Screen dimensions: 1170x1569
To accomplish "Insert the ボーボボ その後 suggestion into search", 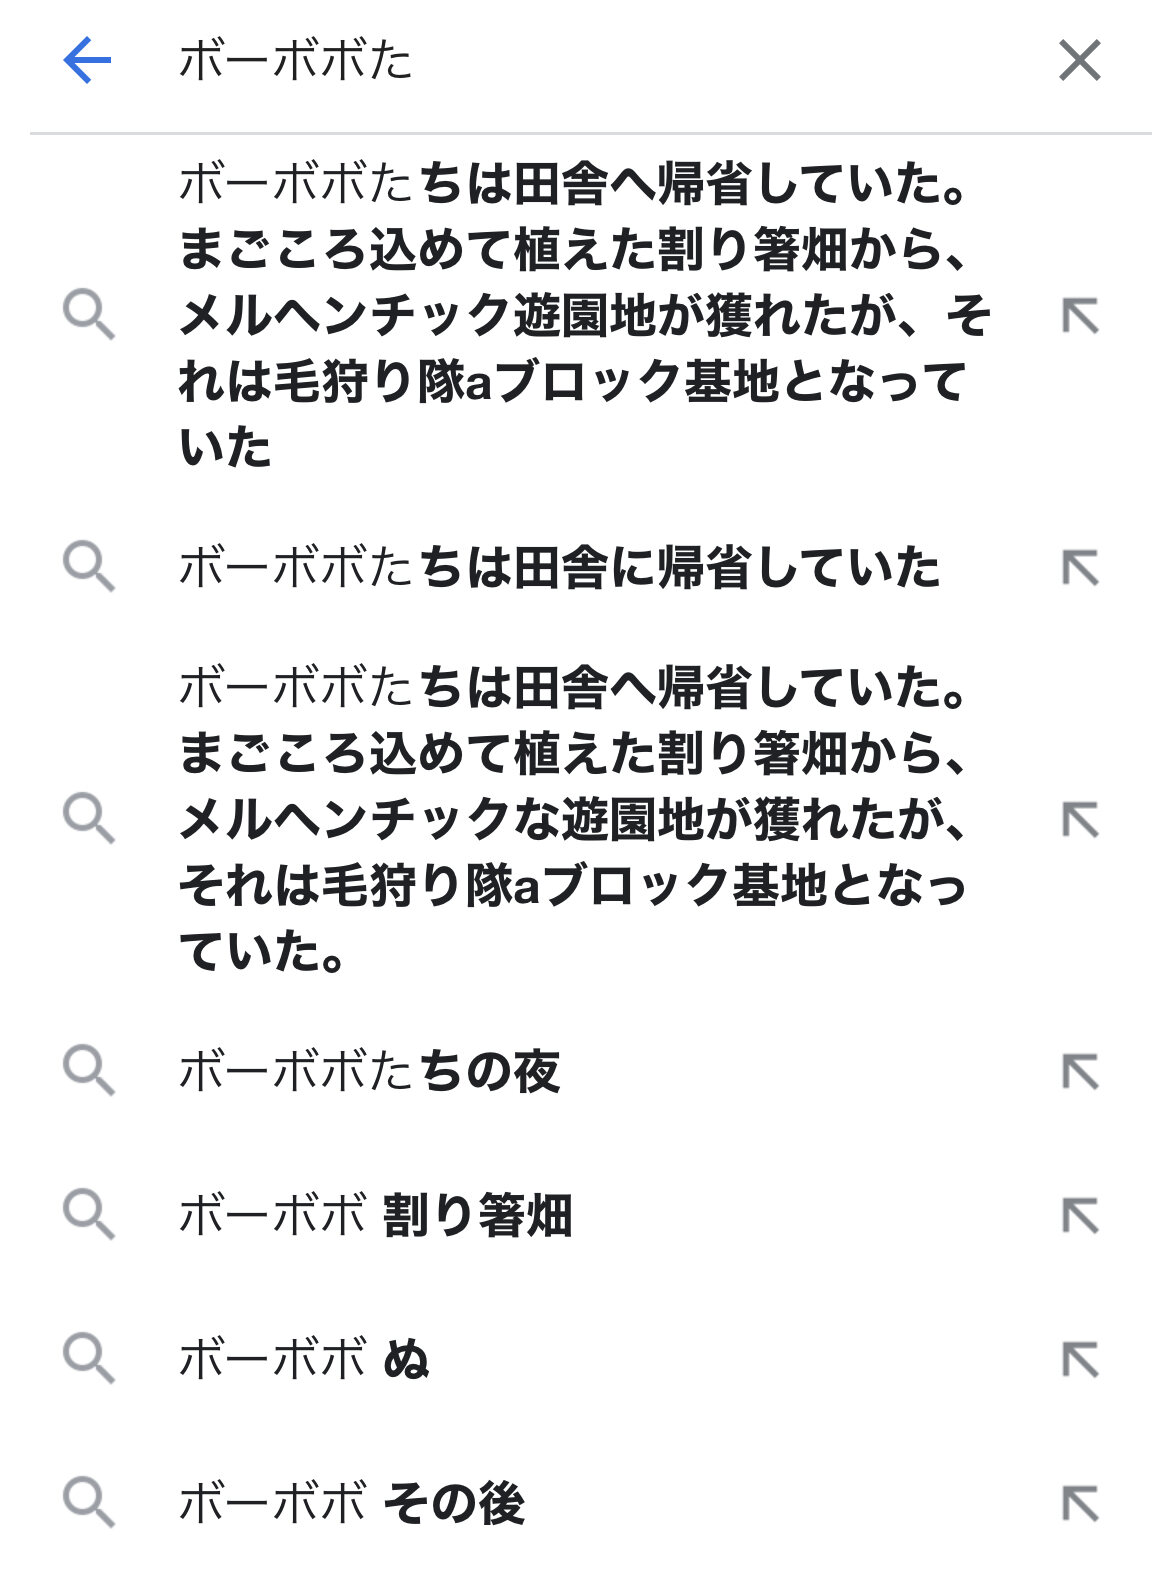I will [1079, 1504].
